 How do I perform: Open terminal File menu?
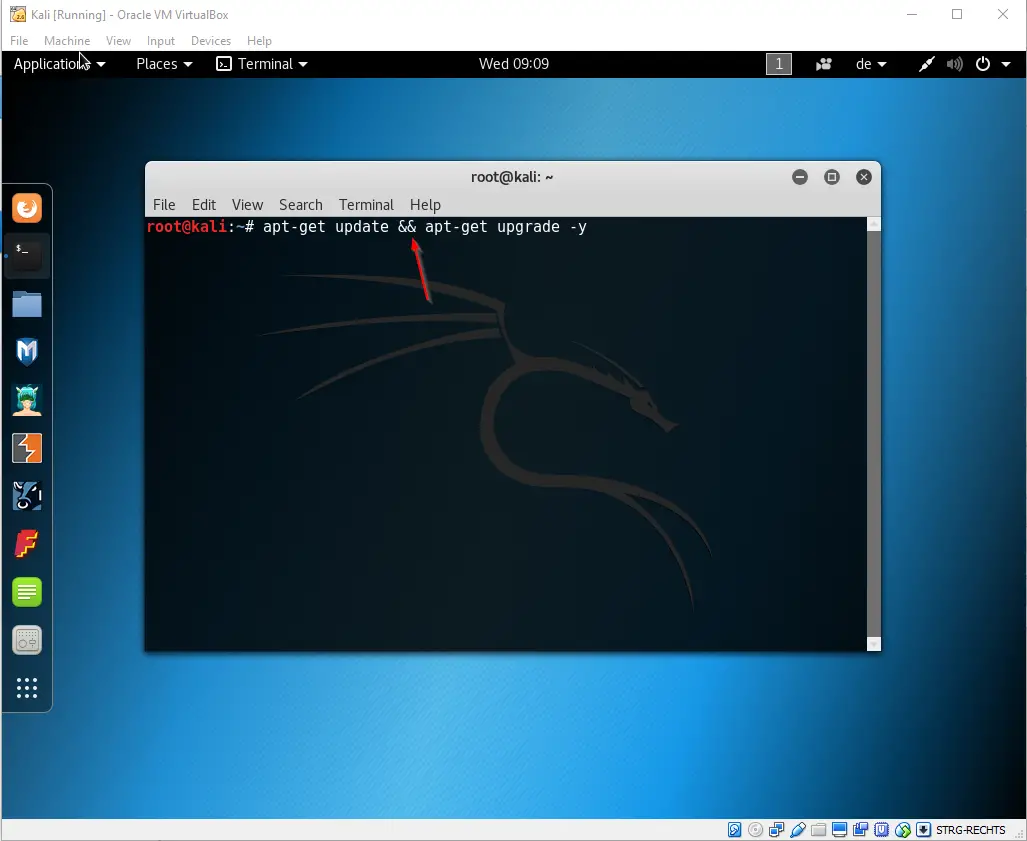click(x=164, y=205)
